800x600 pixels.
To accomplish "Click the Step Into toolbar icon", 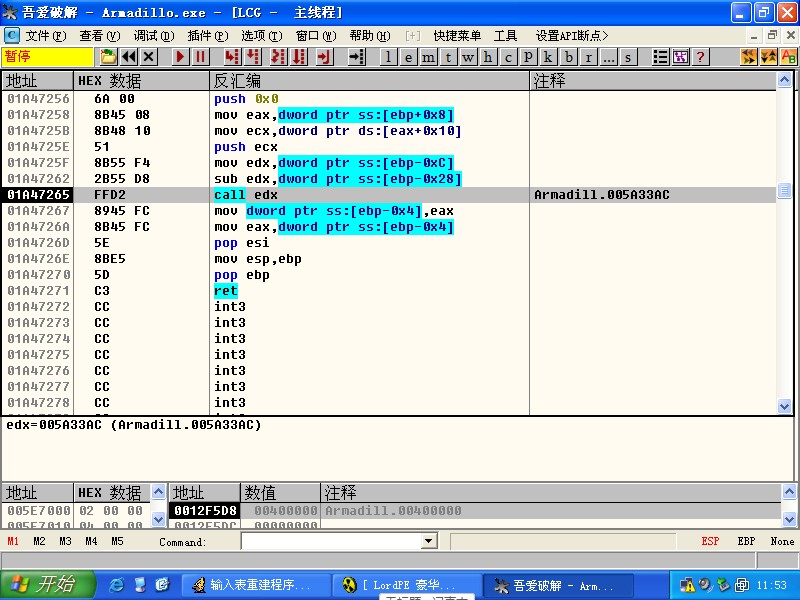I will tap(232, 57).
